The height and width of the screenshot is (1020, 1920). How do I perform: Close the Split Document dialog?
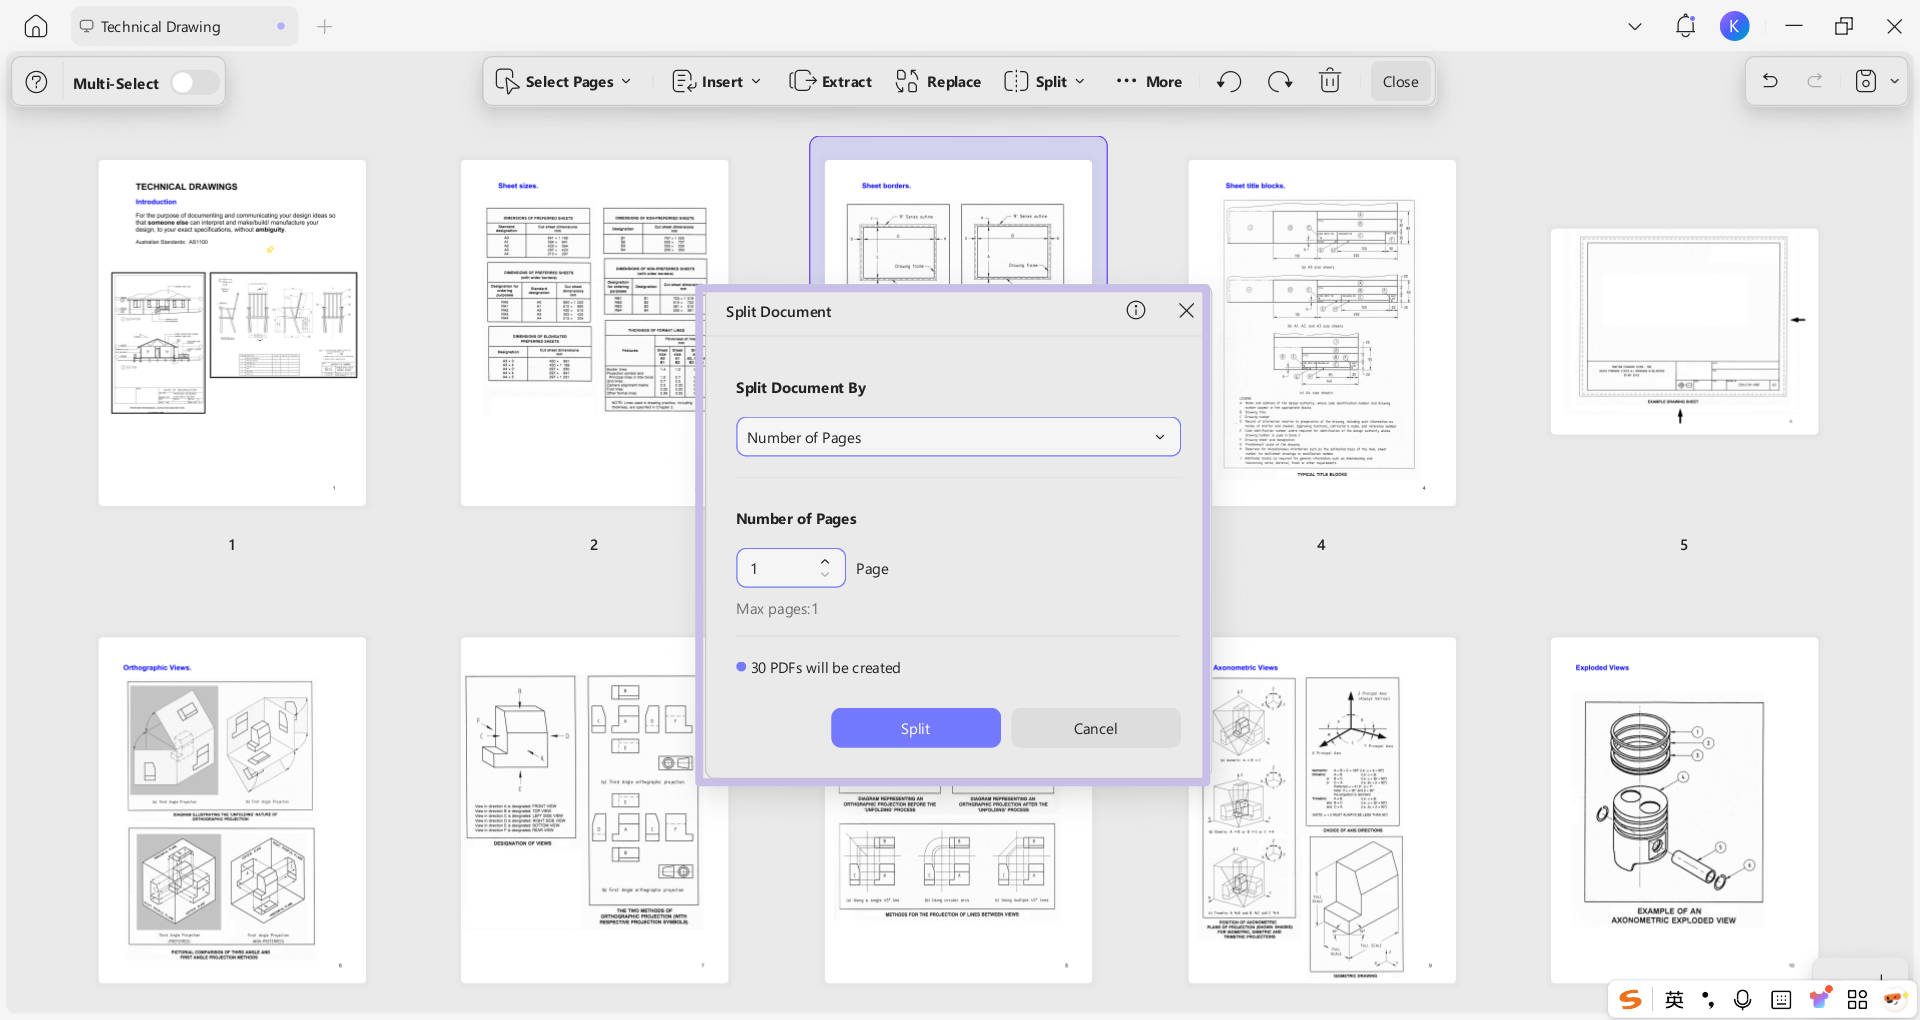click(1186, 311)
